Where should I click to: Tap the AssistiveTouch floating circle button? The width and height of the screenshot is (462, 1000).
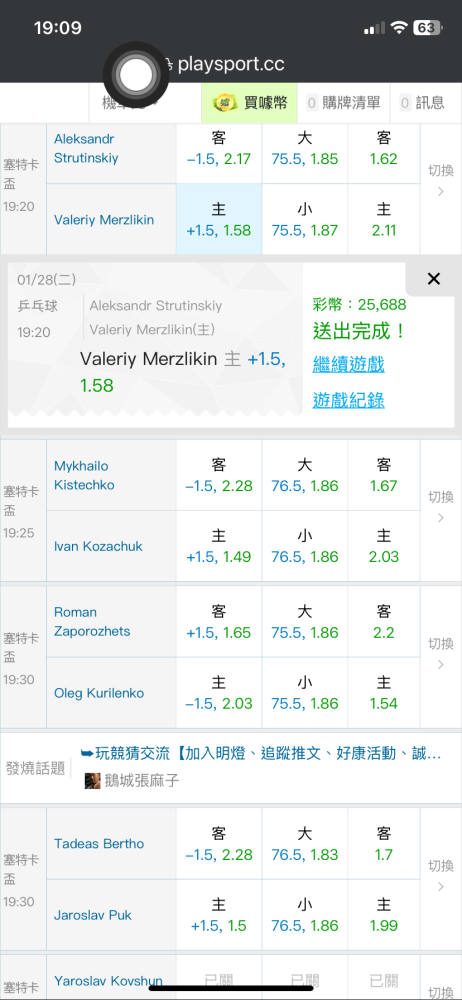(x=136, y=75)
